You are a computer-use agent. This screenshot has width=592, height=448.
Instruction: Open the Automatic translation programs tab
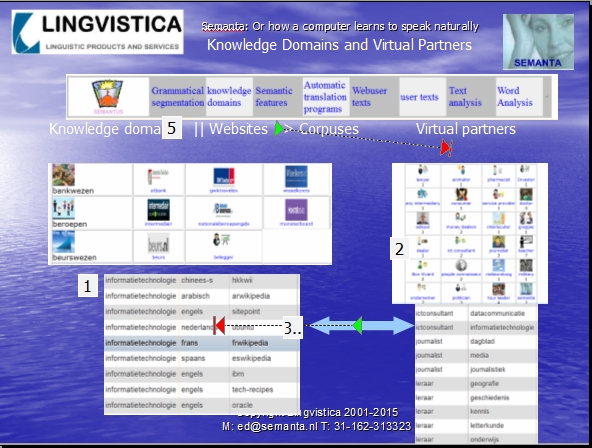coord(325,97)
